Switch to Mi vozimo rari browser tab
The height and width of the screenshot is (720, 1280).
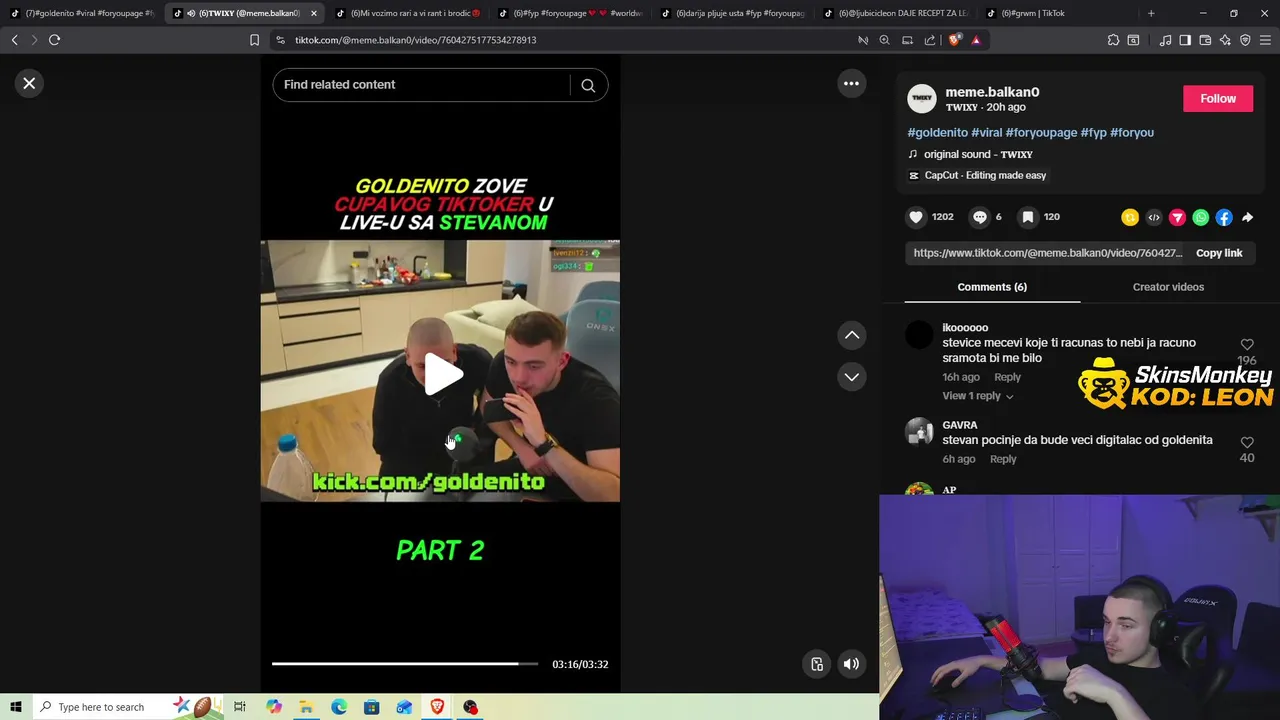click(x=410, y=13)
